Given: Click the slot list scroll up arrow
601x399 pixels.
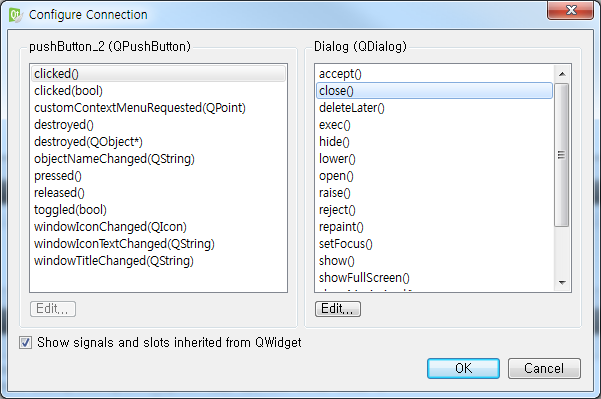Looking at the screenshot, I should point(562,74).
